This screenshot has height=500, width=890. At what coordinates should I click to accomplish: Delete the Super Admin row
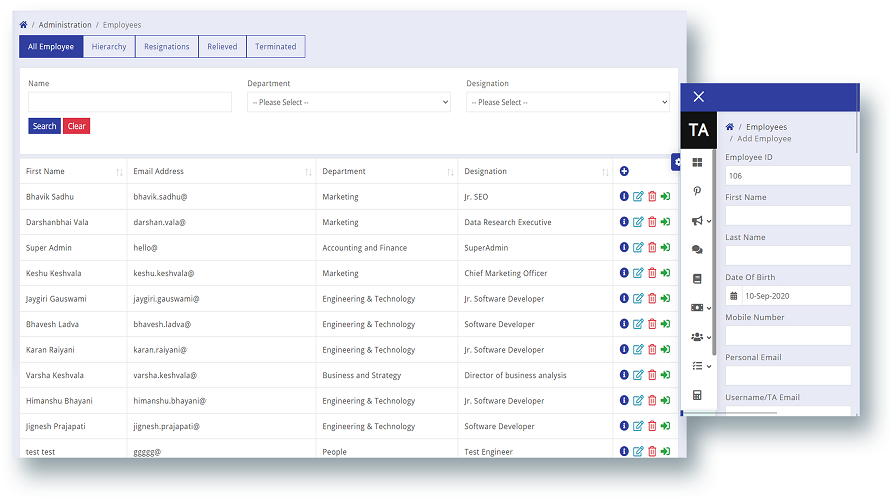652,247
